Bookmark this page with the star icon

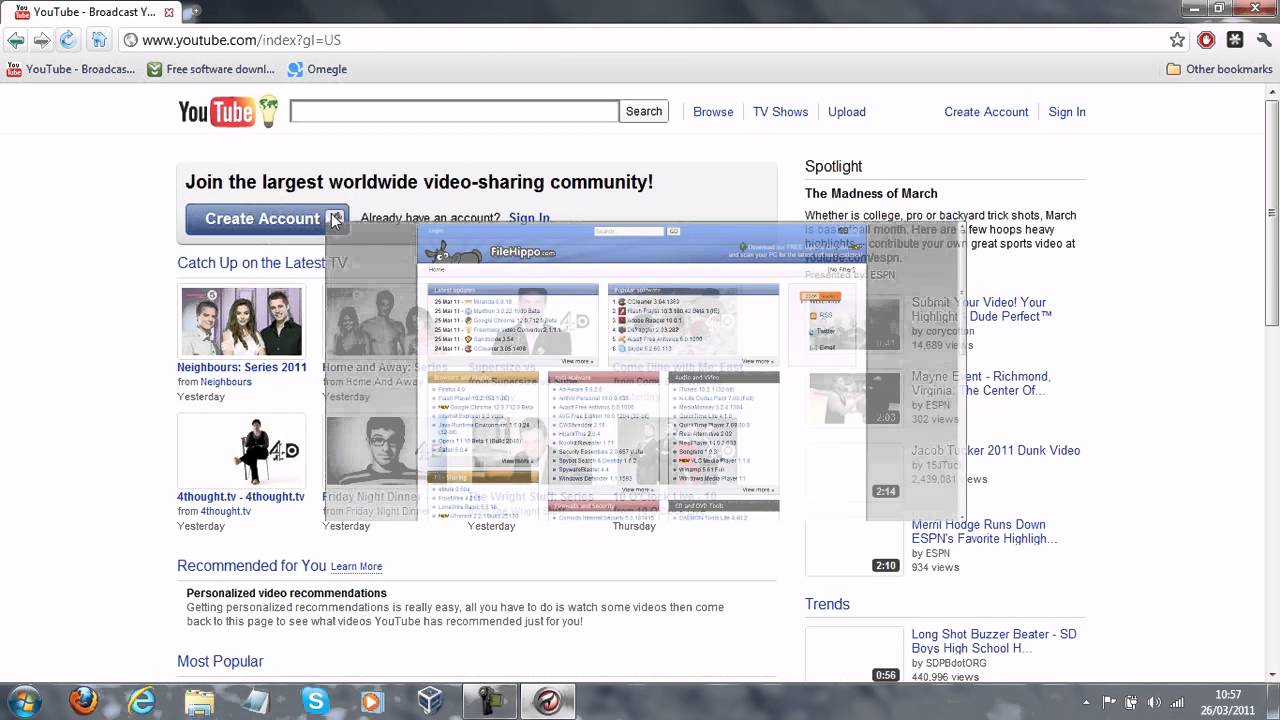(x=1177, y=40)
